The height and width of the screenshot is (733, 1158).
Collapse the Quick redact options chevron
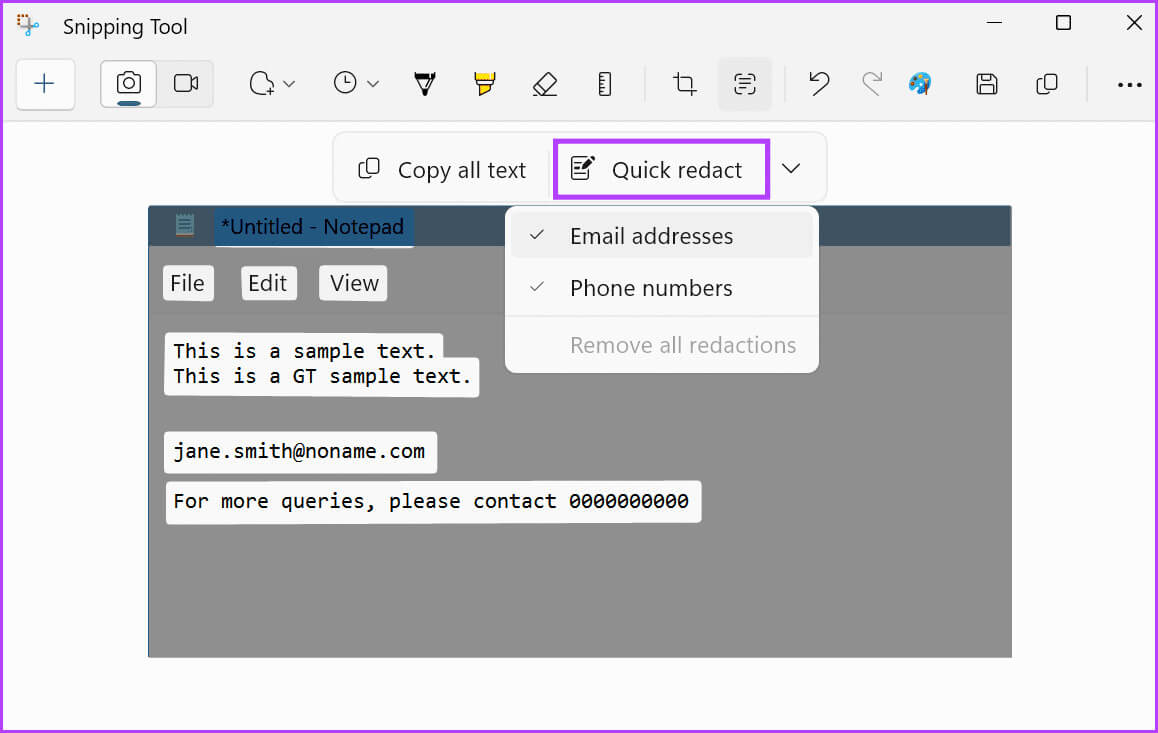pos(791,169)
